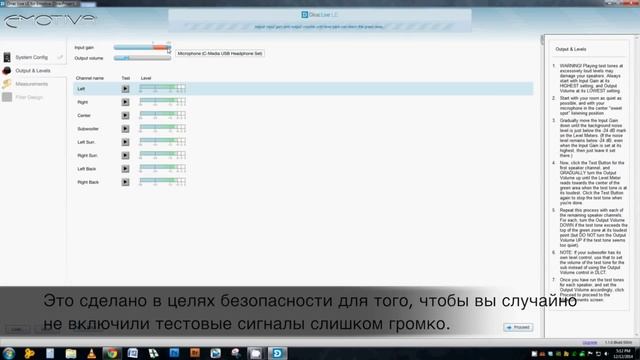Screen dimensions: 640x360
Task: Open Google Chrome from taskbar
Action: point(112,353)
